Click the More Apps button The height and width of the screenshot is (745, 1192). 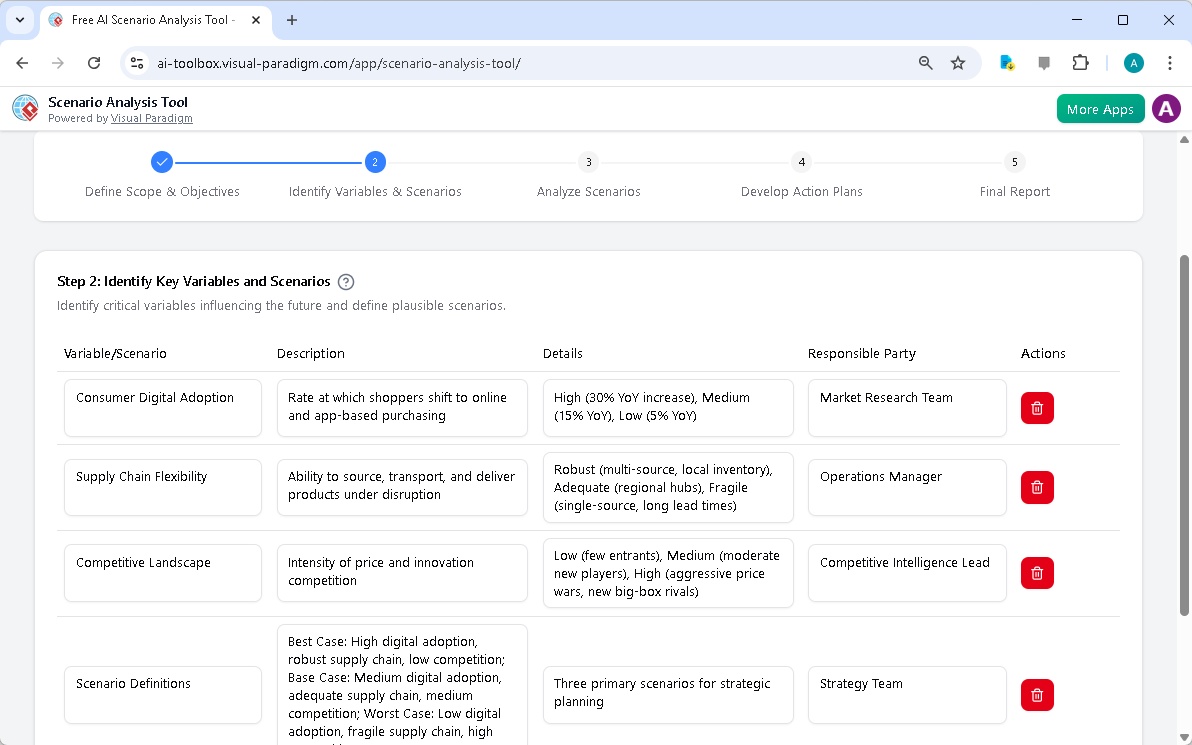pos(1100,108)
